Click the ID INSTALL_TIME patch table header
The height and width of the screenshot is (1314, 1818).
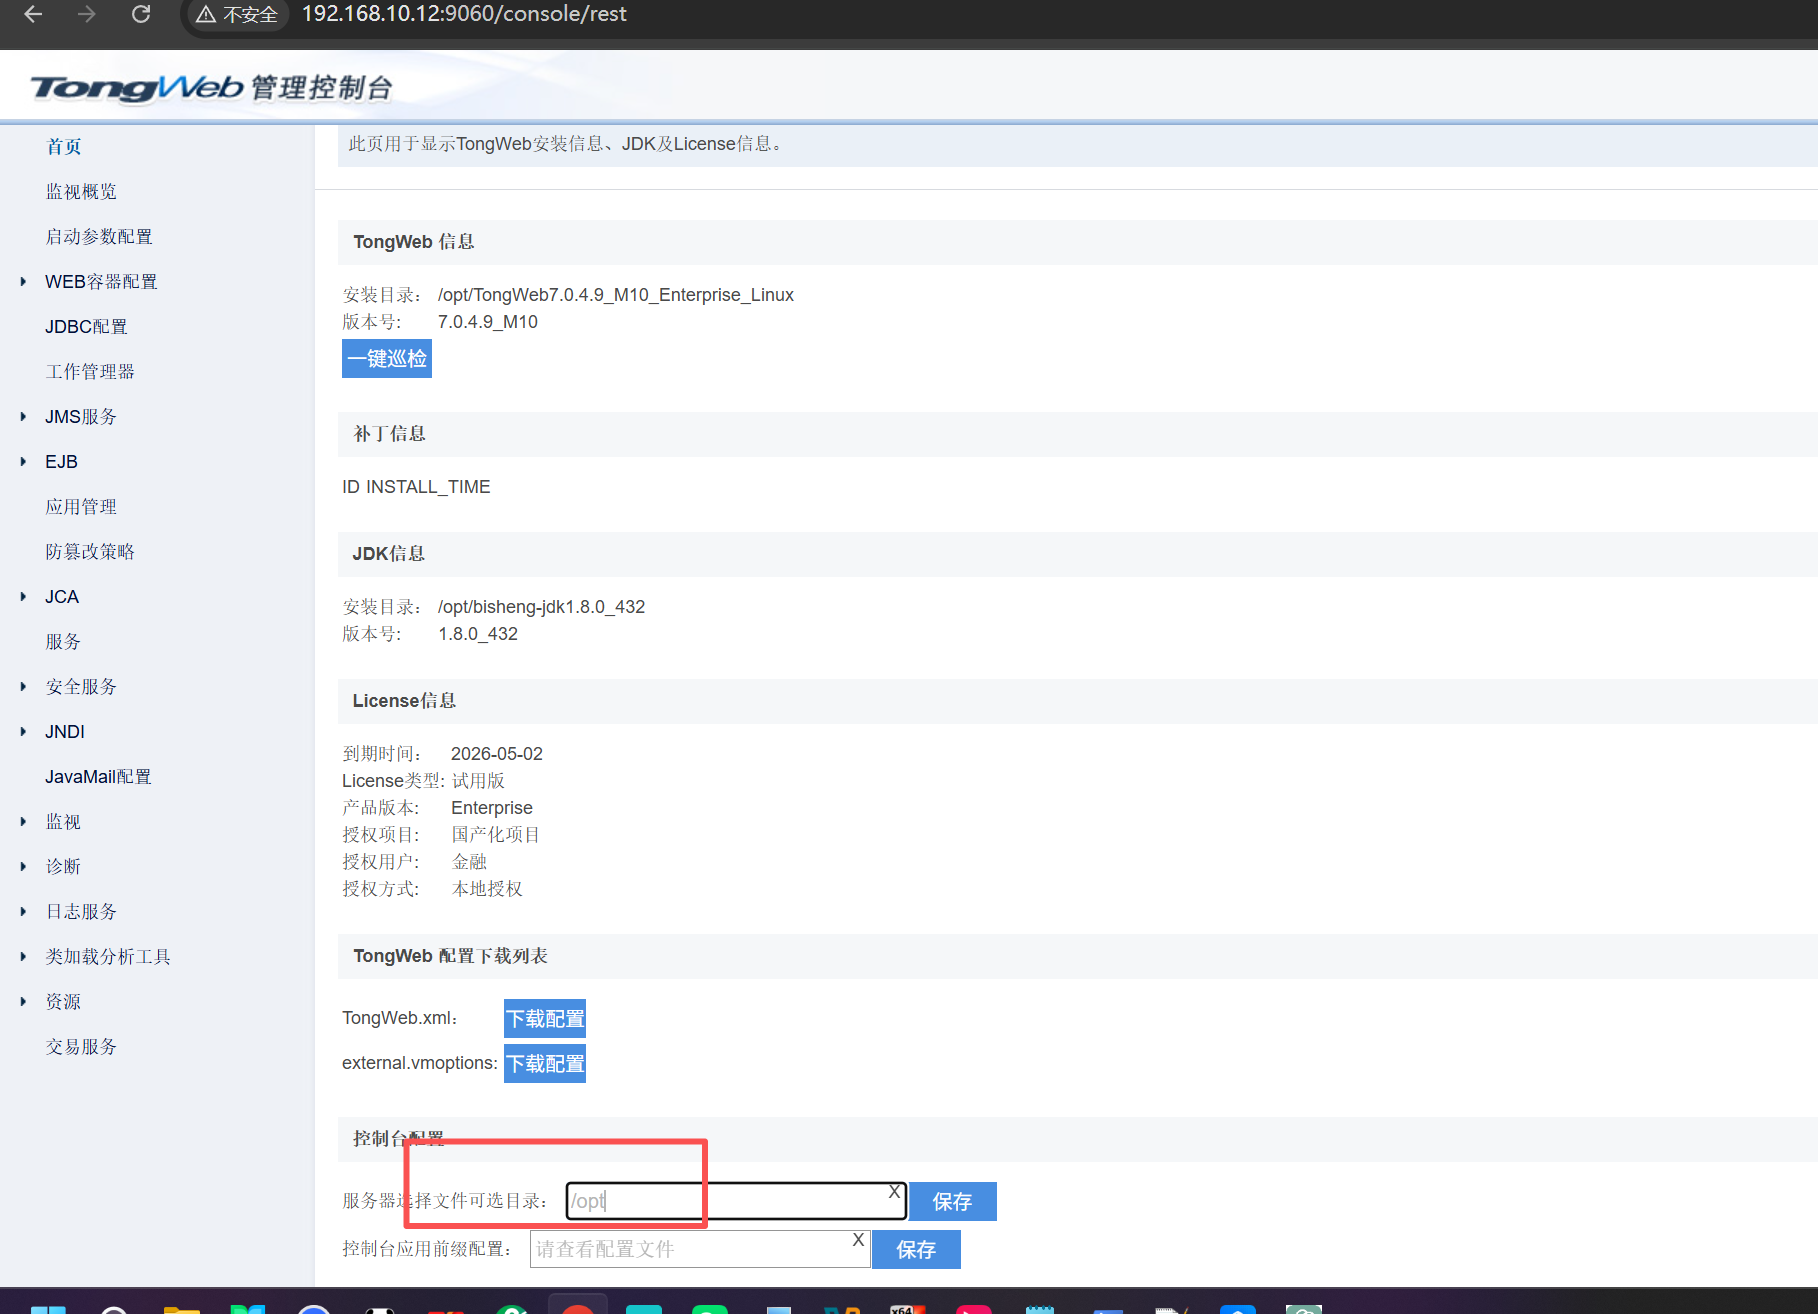pos(416,487)
